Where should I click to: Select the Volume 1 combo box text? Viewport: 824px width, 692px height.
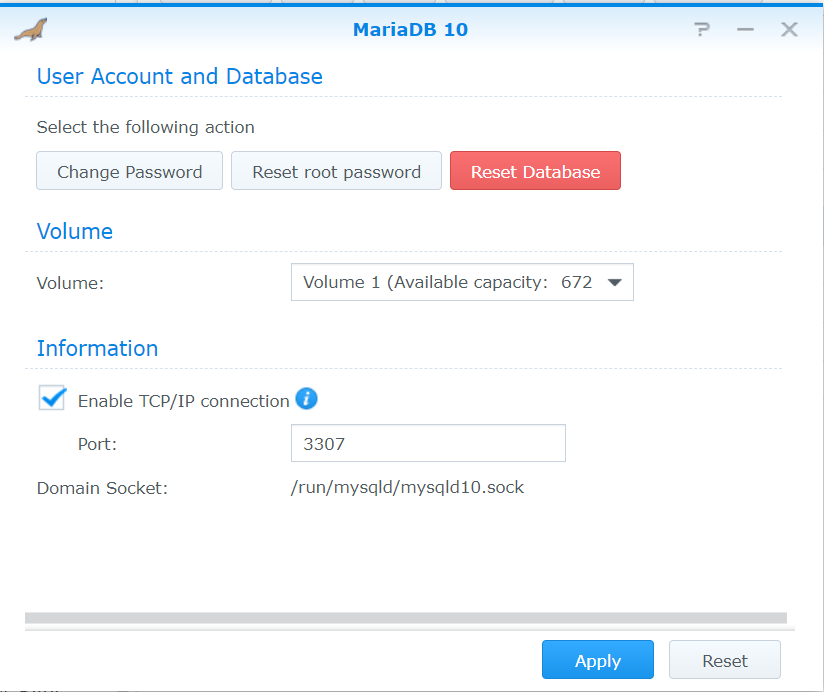pos(447,283)
